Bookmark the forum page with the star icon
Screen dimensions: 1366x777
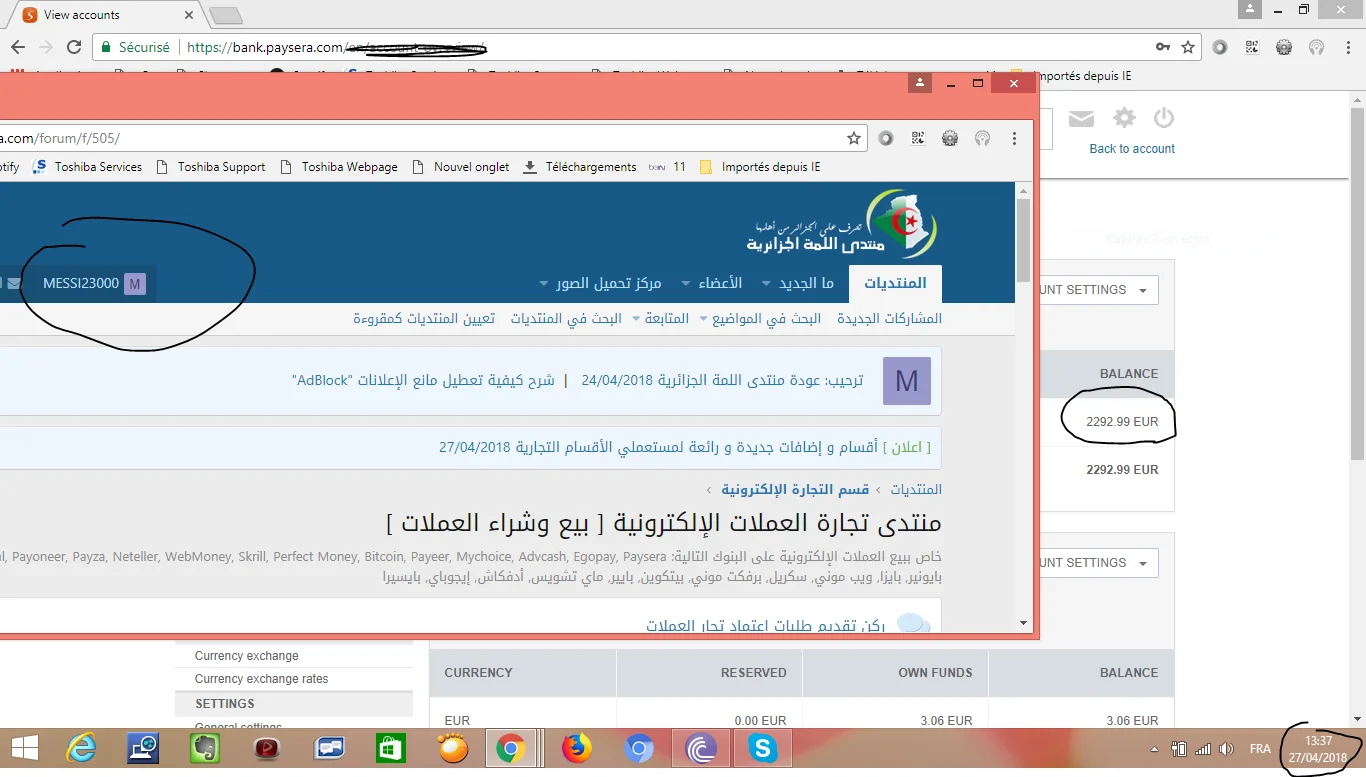pos(854,139)
